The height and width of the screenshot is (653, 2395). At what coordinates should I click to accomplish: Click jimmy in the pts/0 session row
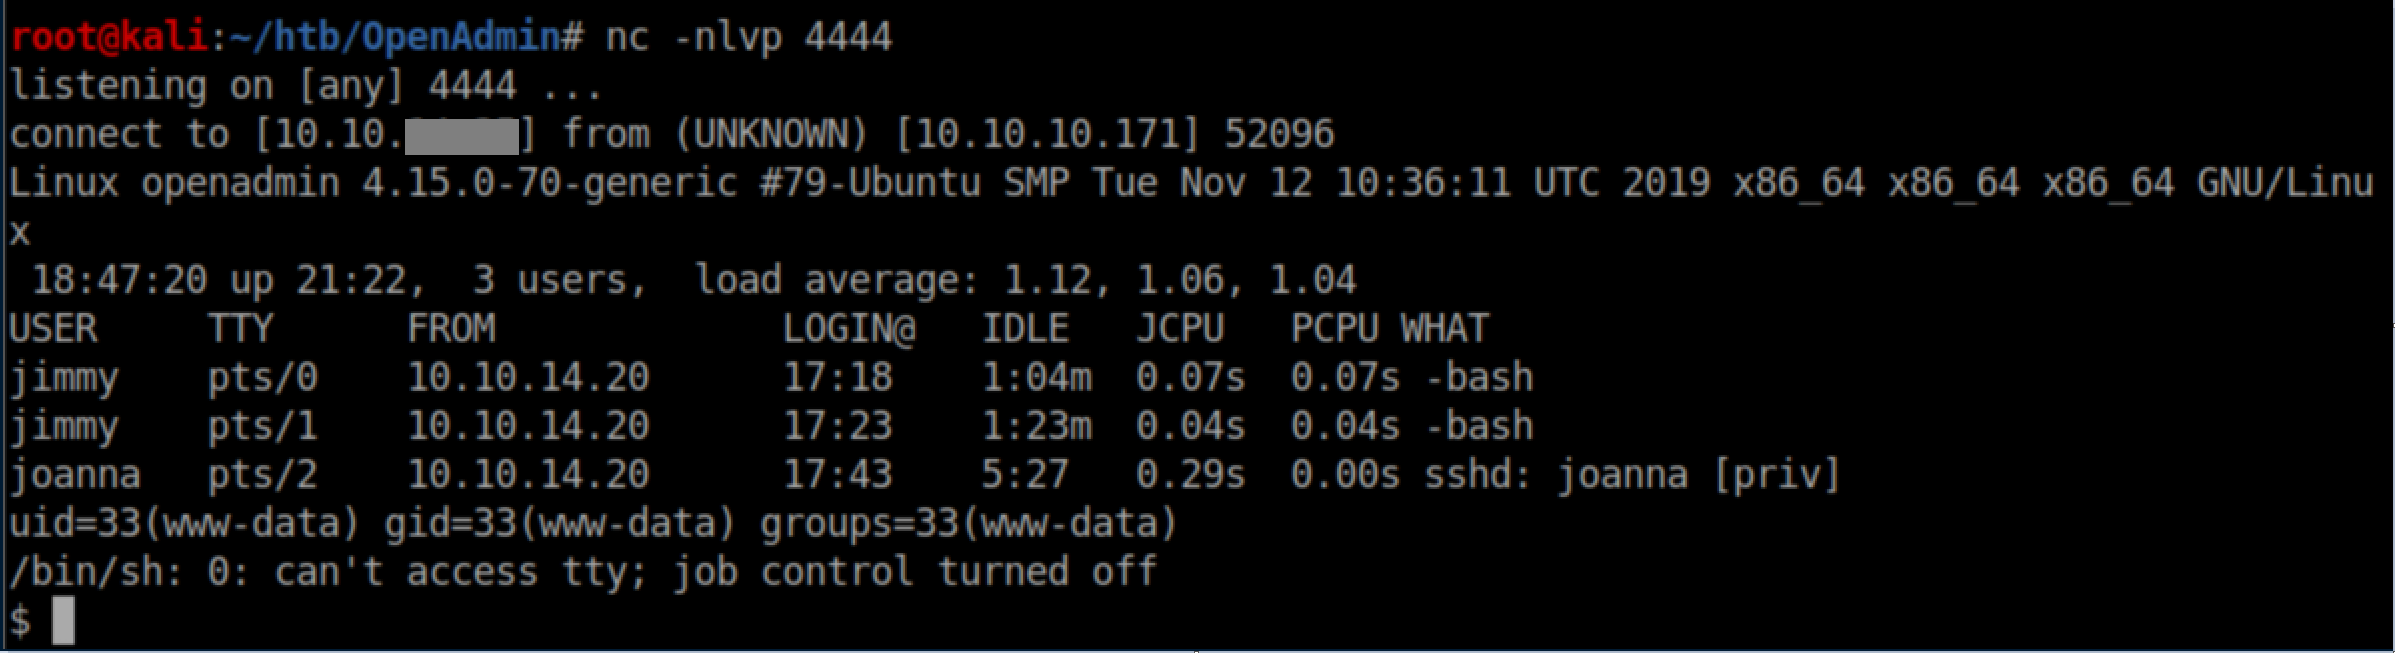pos(64,378)
